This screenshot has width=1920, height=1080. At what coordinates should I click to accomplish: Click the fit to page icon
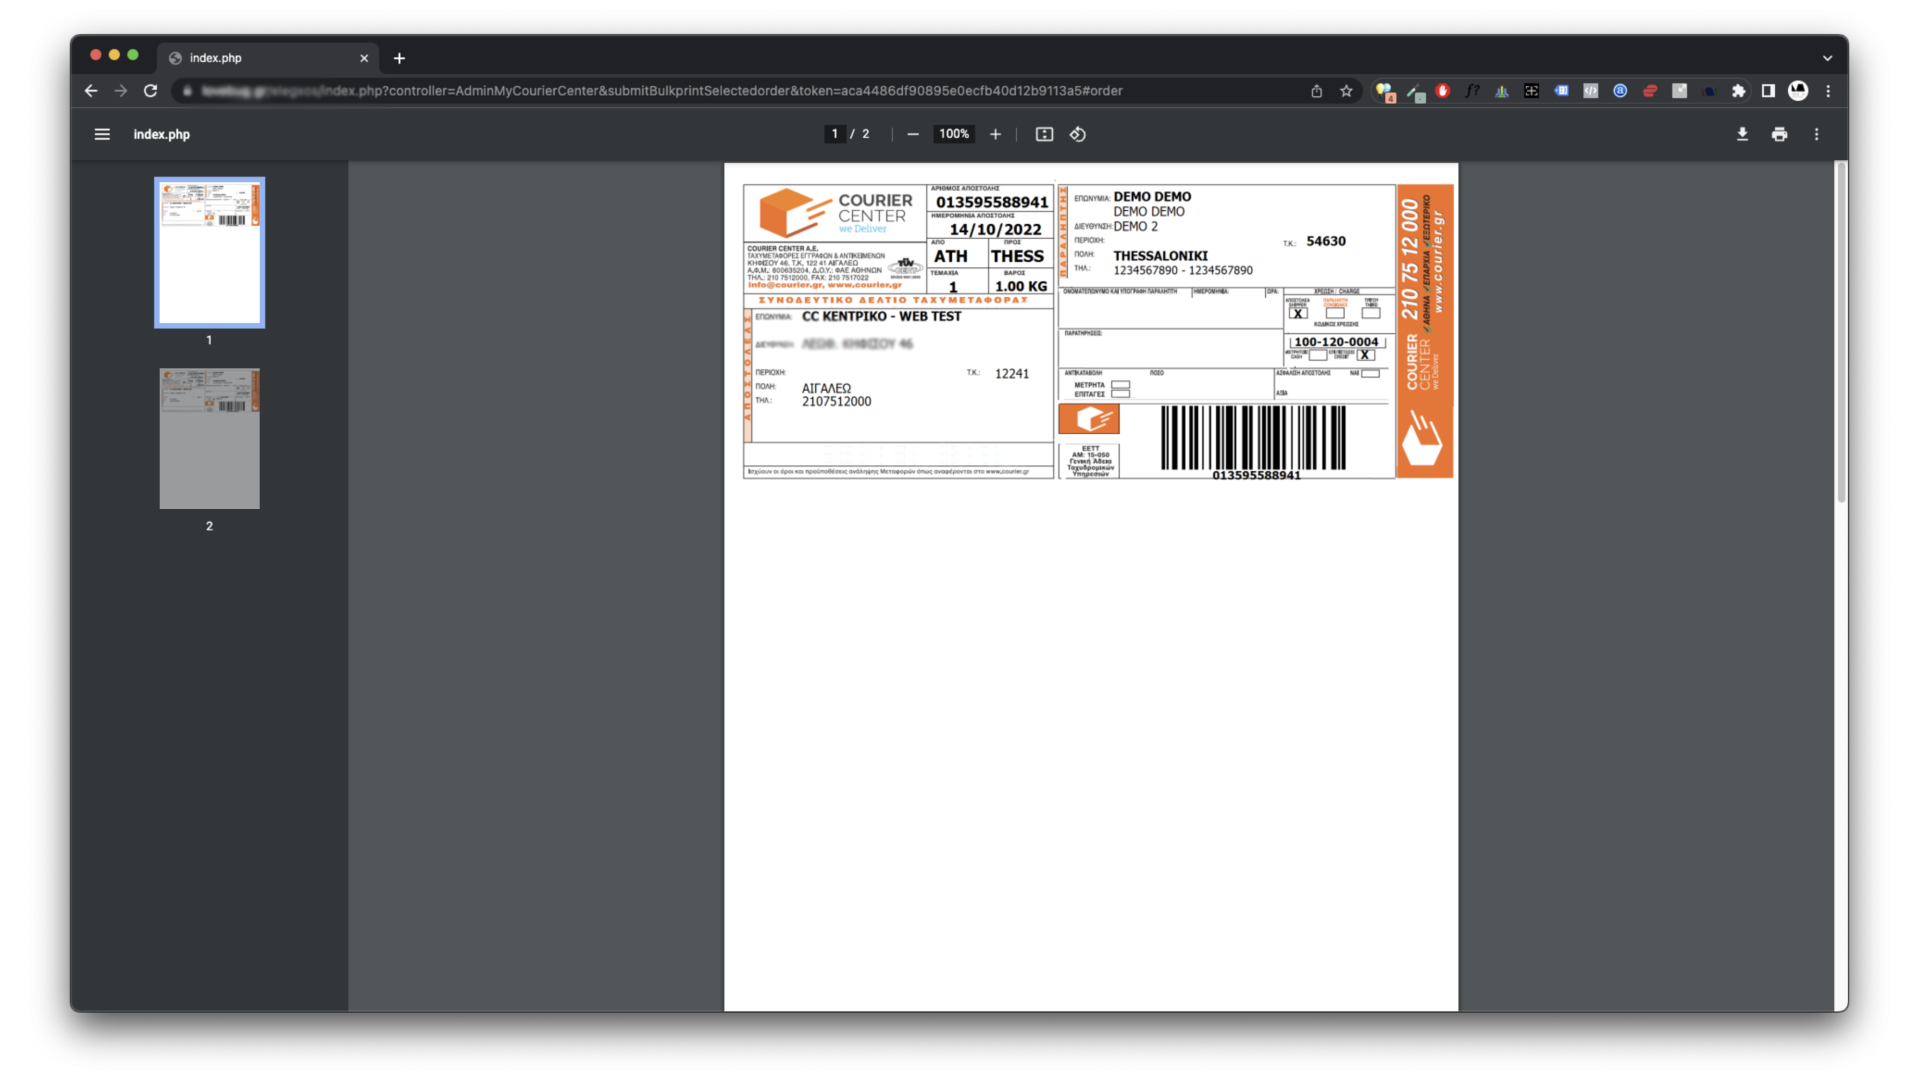tap(1044, 134)
